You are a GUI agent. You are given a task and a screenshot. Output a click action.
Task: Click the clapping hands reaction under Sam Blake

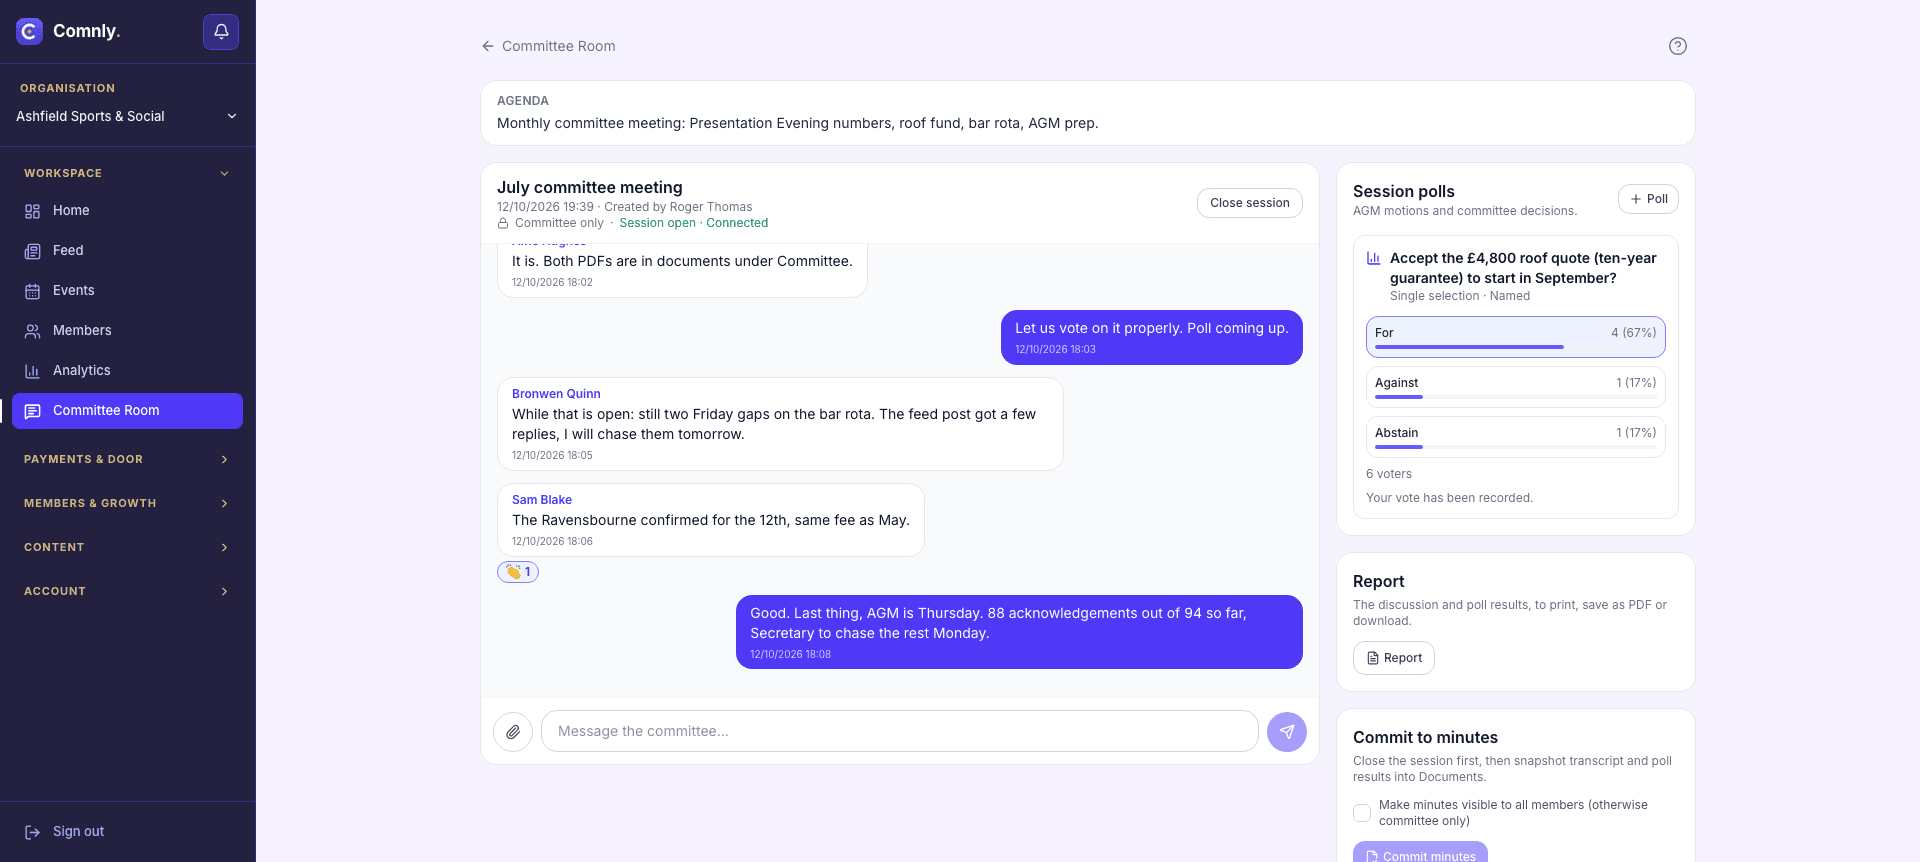518,572
